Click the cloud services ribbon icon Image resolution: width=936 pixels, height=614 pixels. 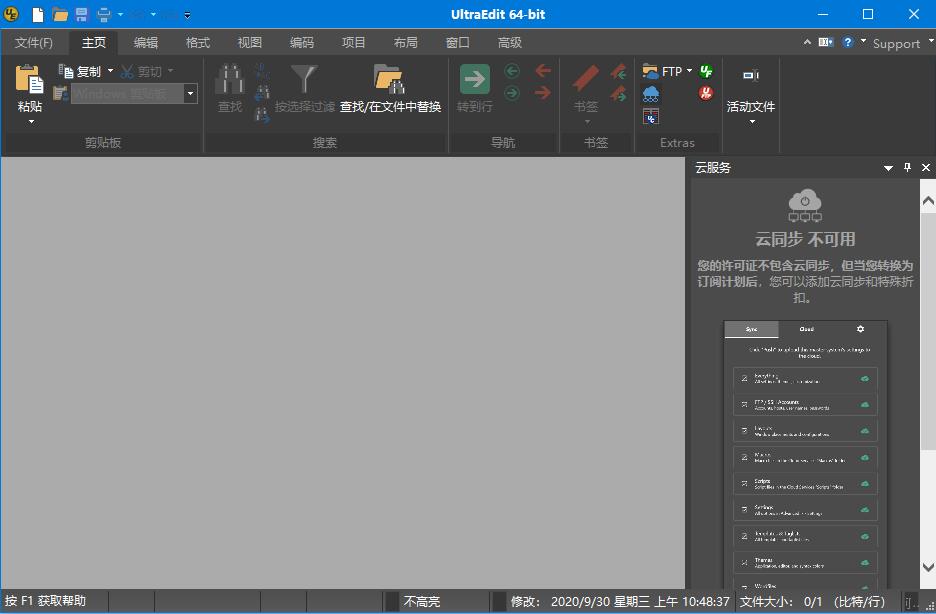(x=651, y=94)
